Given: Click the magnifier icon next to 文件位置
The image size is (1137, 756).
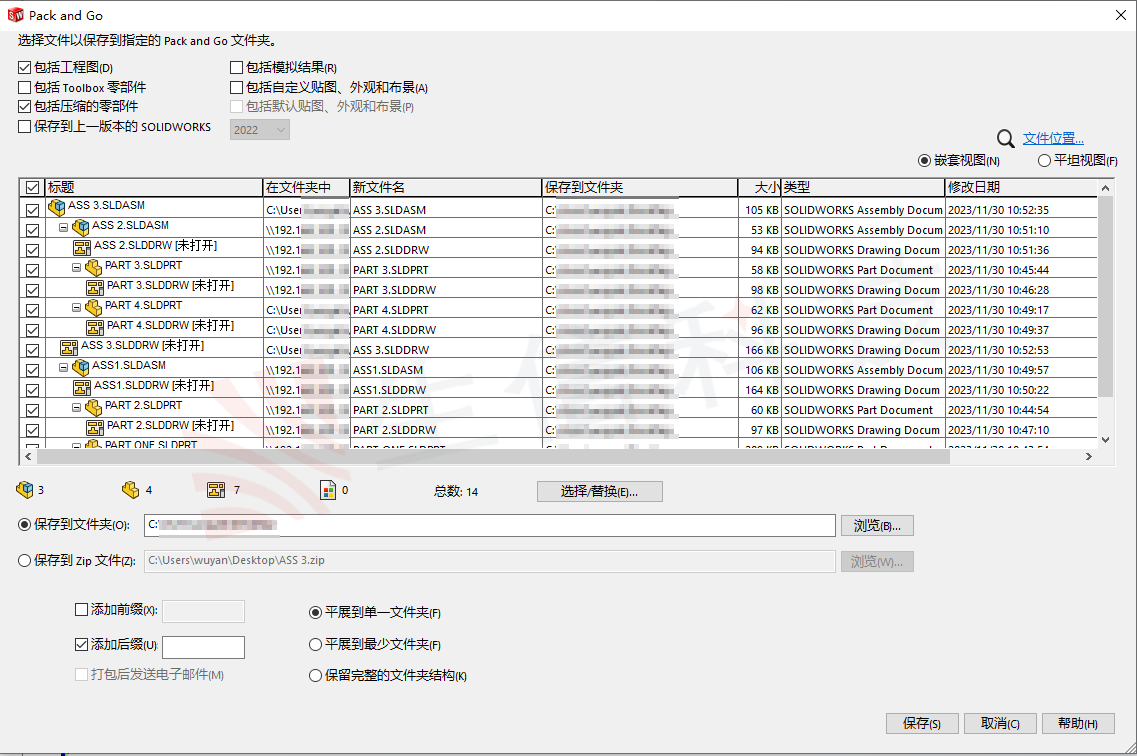Looking at the screenshot, I should [x=1006, y=138].
